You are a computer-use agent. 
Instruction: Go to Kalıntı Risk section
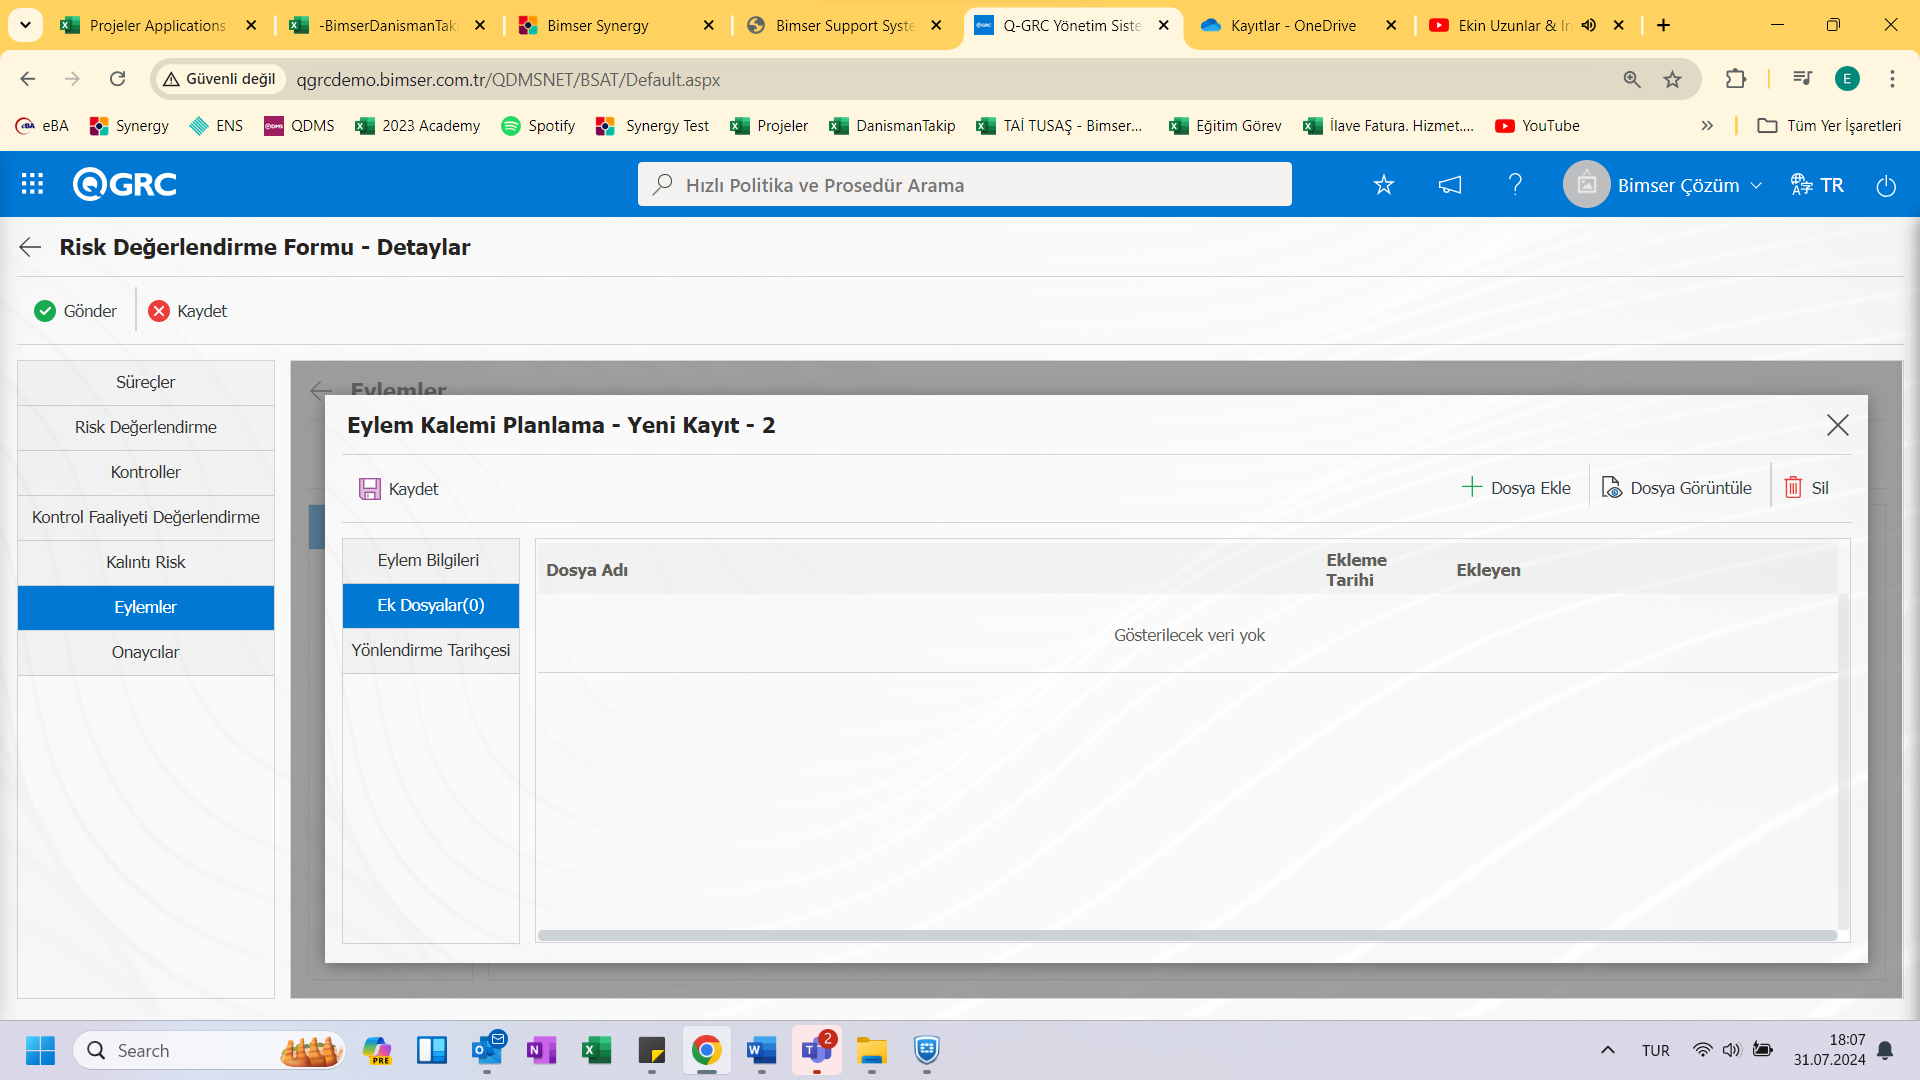tap(146, 562)
